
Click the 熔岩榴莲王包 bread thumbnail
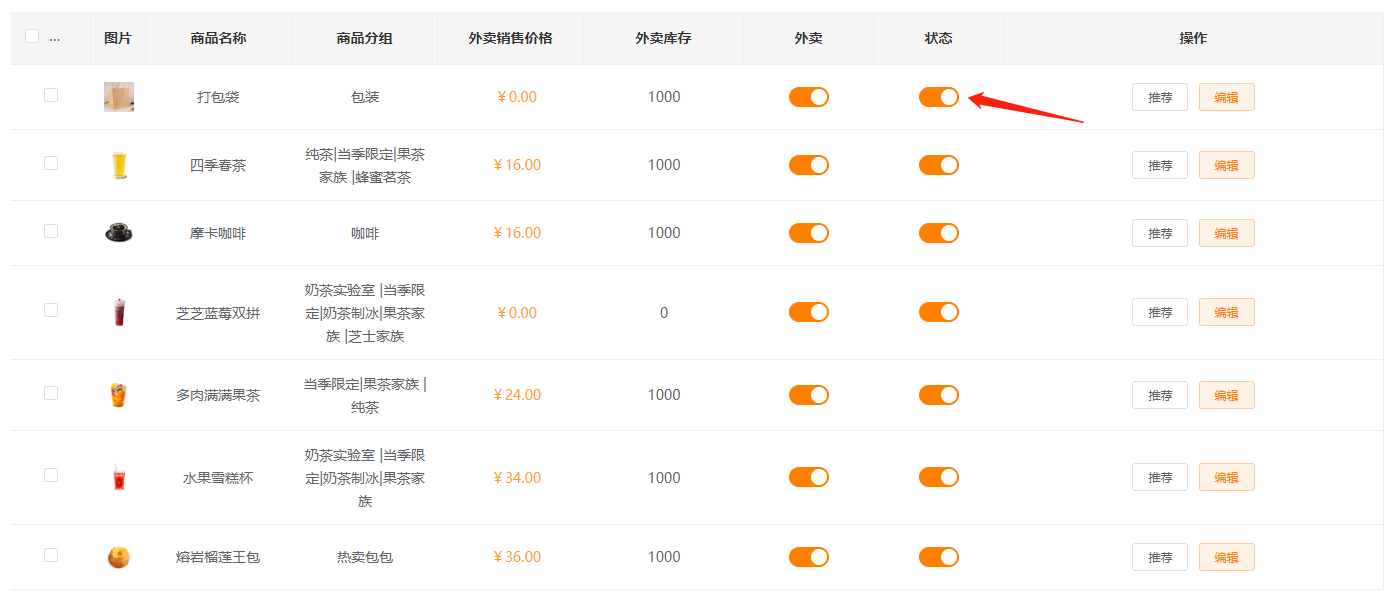click(119, 557)
